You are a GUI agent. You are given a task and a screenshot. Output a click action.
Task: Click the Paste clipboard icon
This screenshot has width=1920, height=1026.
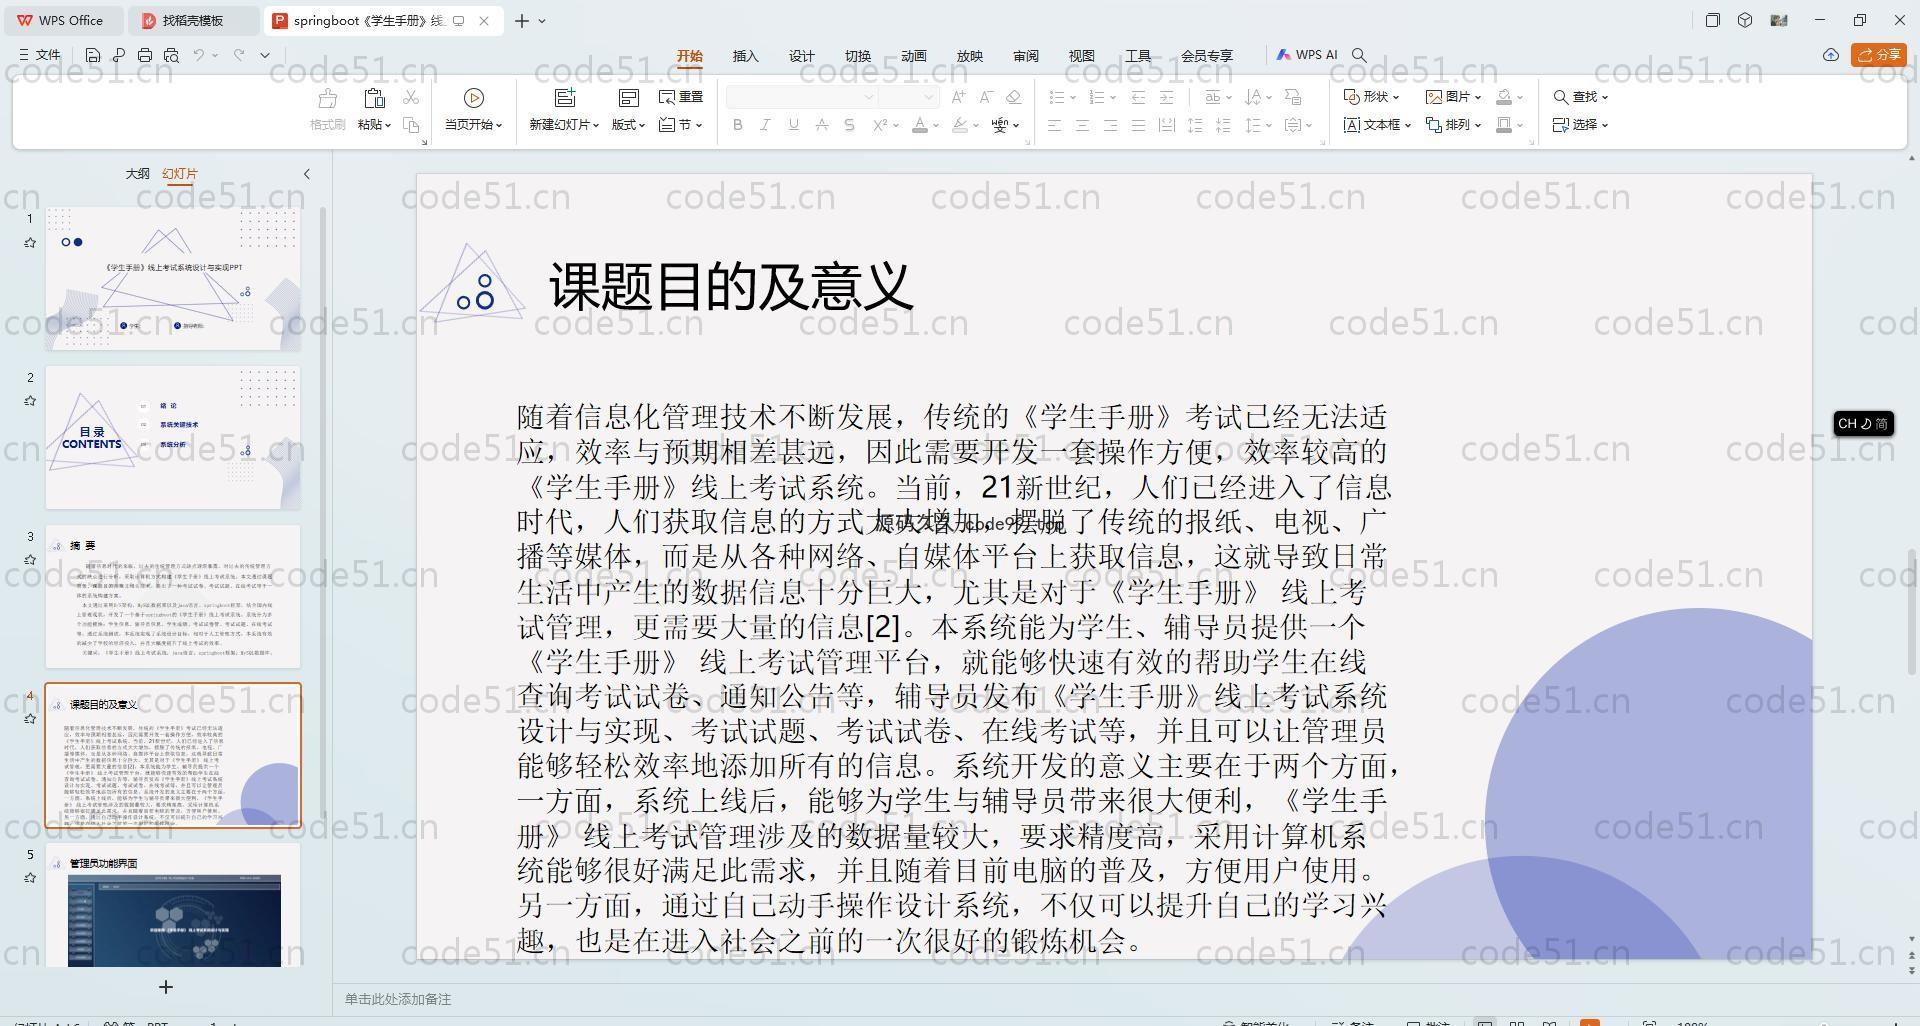point(374,98)
